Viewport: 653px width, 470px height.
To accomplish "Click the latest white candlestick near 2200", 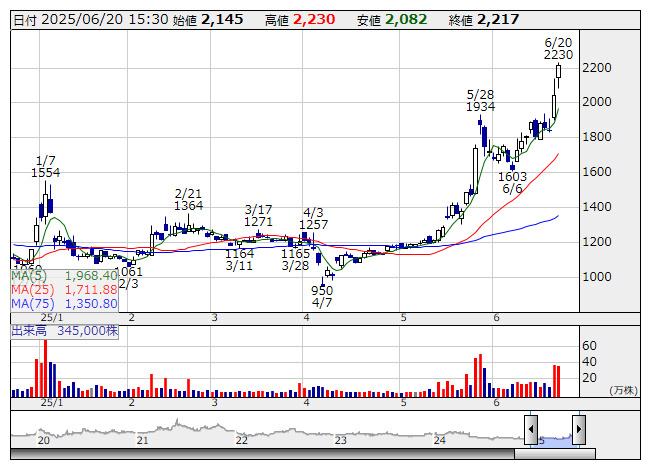I will pos(558,71).
